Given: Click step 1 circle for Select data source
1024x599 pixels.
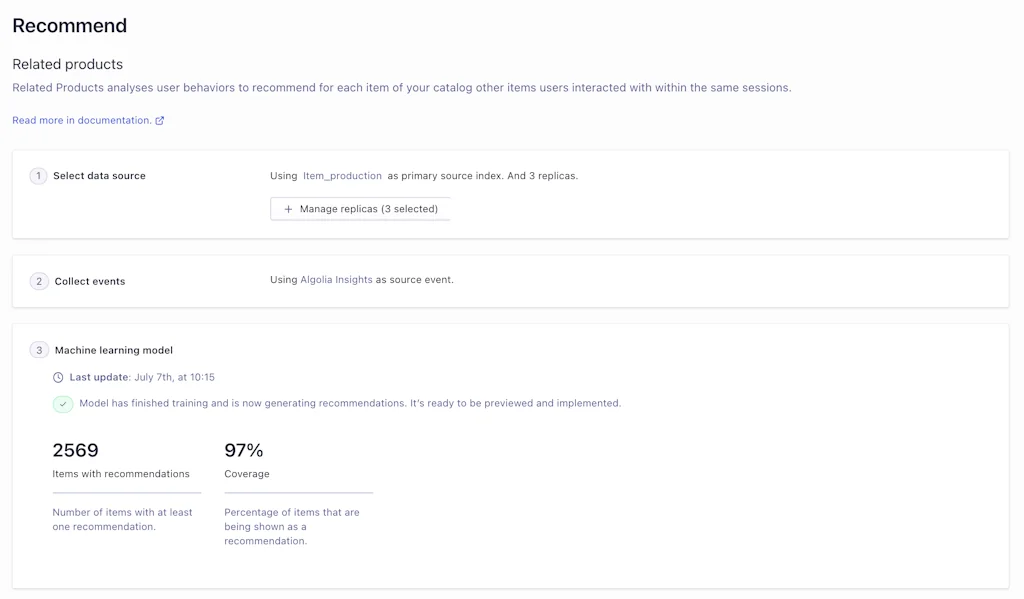Looking at the screenshot, I should click(x=38, y=175).
